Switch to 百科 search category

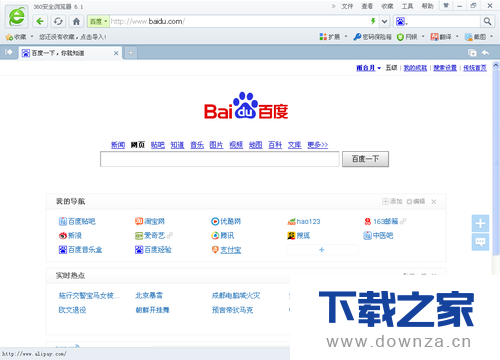click(x=275, y=145)
